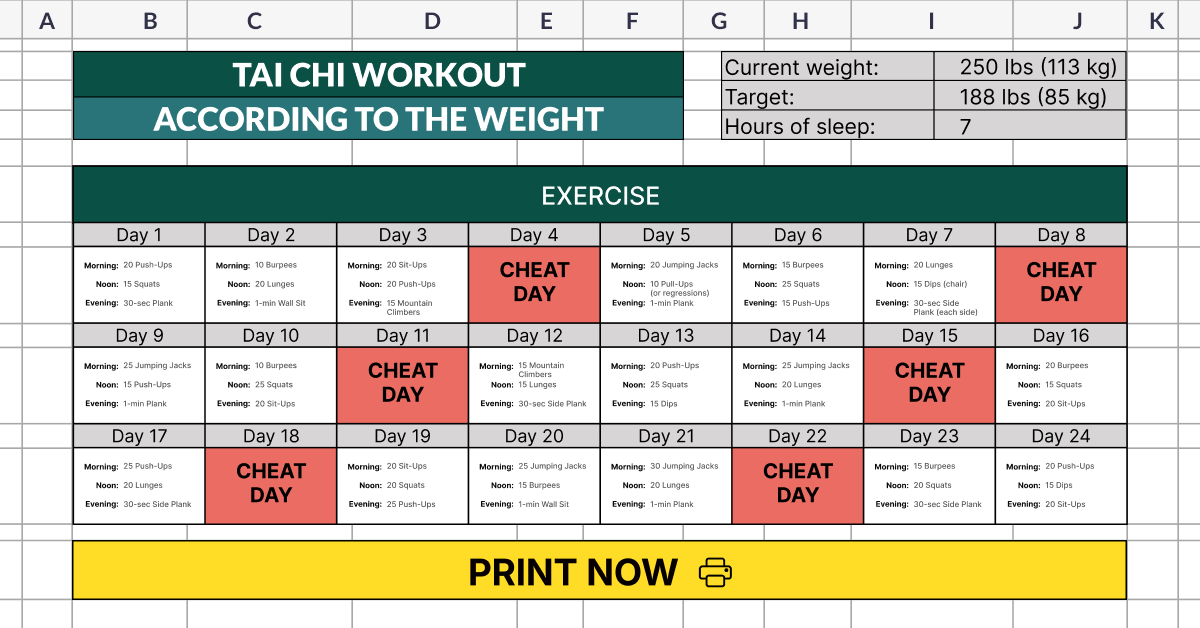Select column header A

47,20
